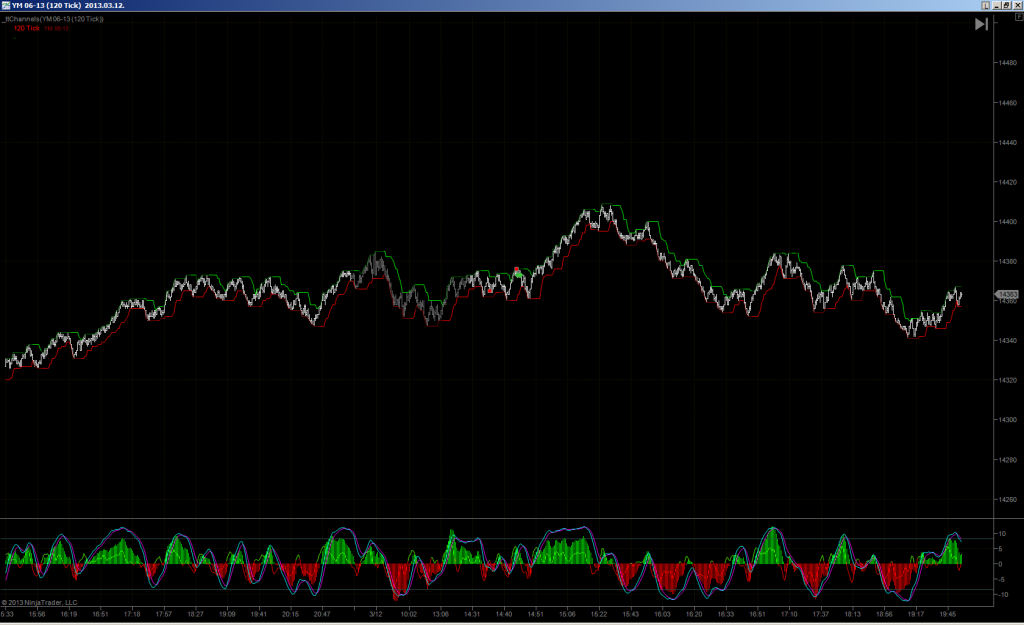Click the 14440 price axis label
Image resolution: width=1024 pixels, height=625 pixels.
click(x=1008, y=142)
